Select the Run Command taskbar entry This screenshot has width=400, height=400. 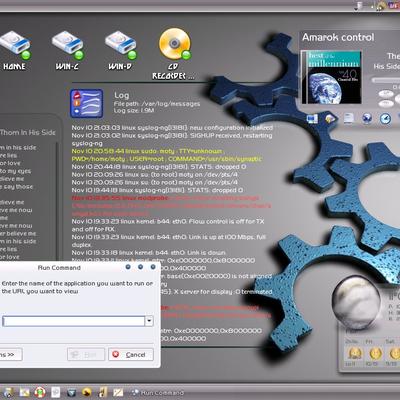coord(158,393)
